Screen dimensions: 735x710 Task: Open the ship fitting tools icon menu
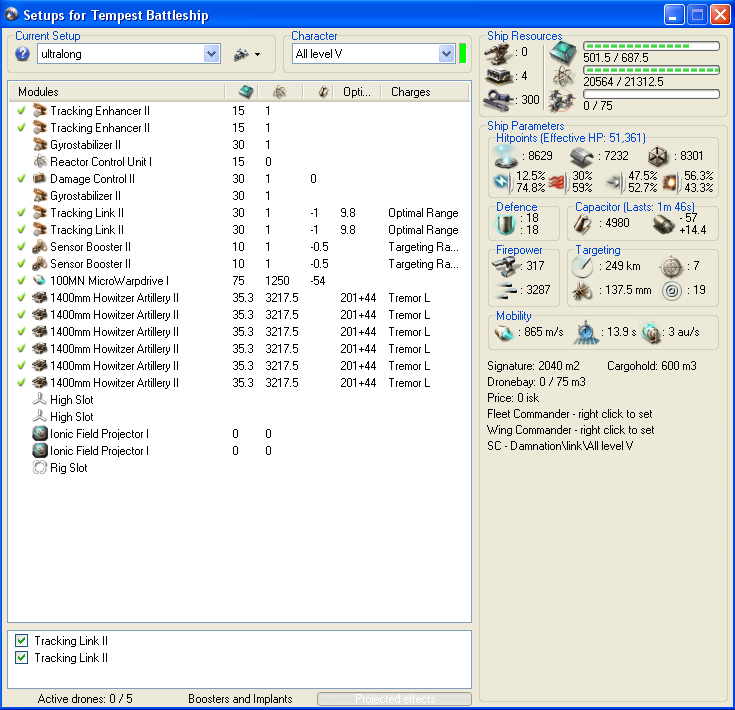coord(247,54)
